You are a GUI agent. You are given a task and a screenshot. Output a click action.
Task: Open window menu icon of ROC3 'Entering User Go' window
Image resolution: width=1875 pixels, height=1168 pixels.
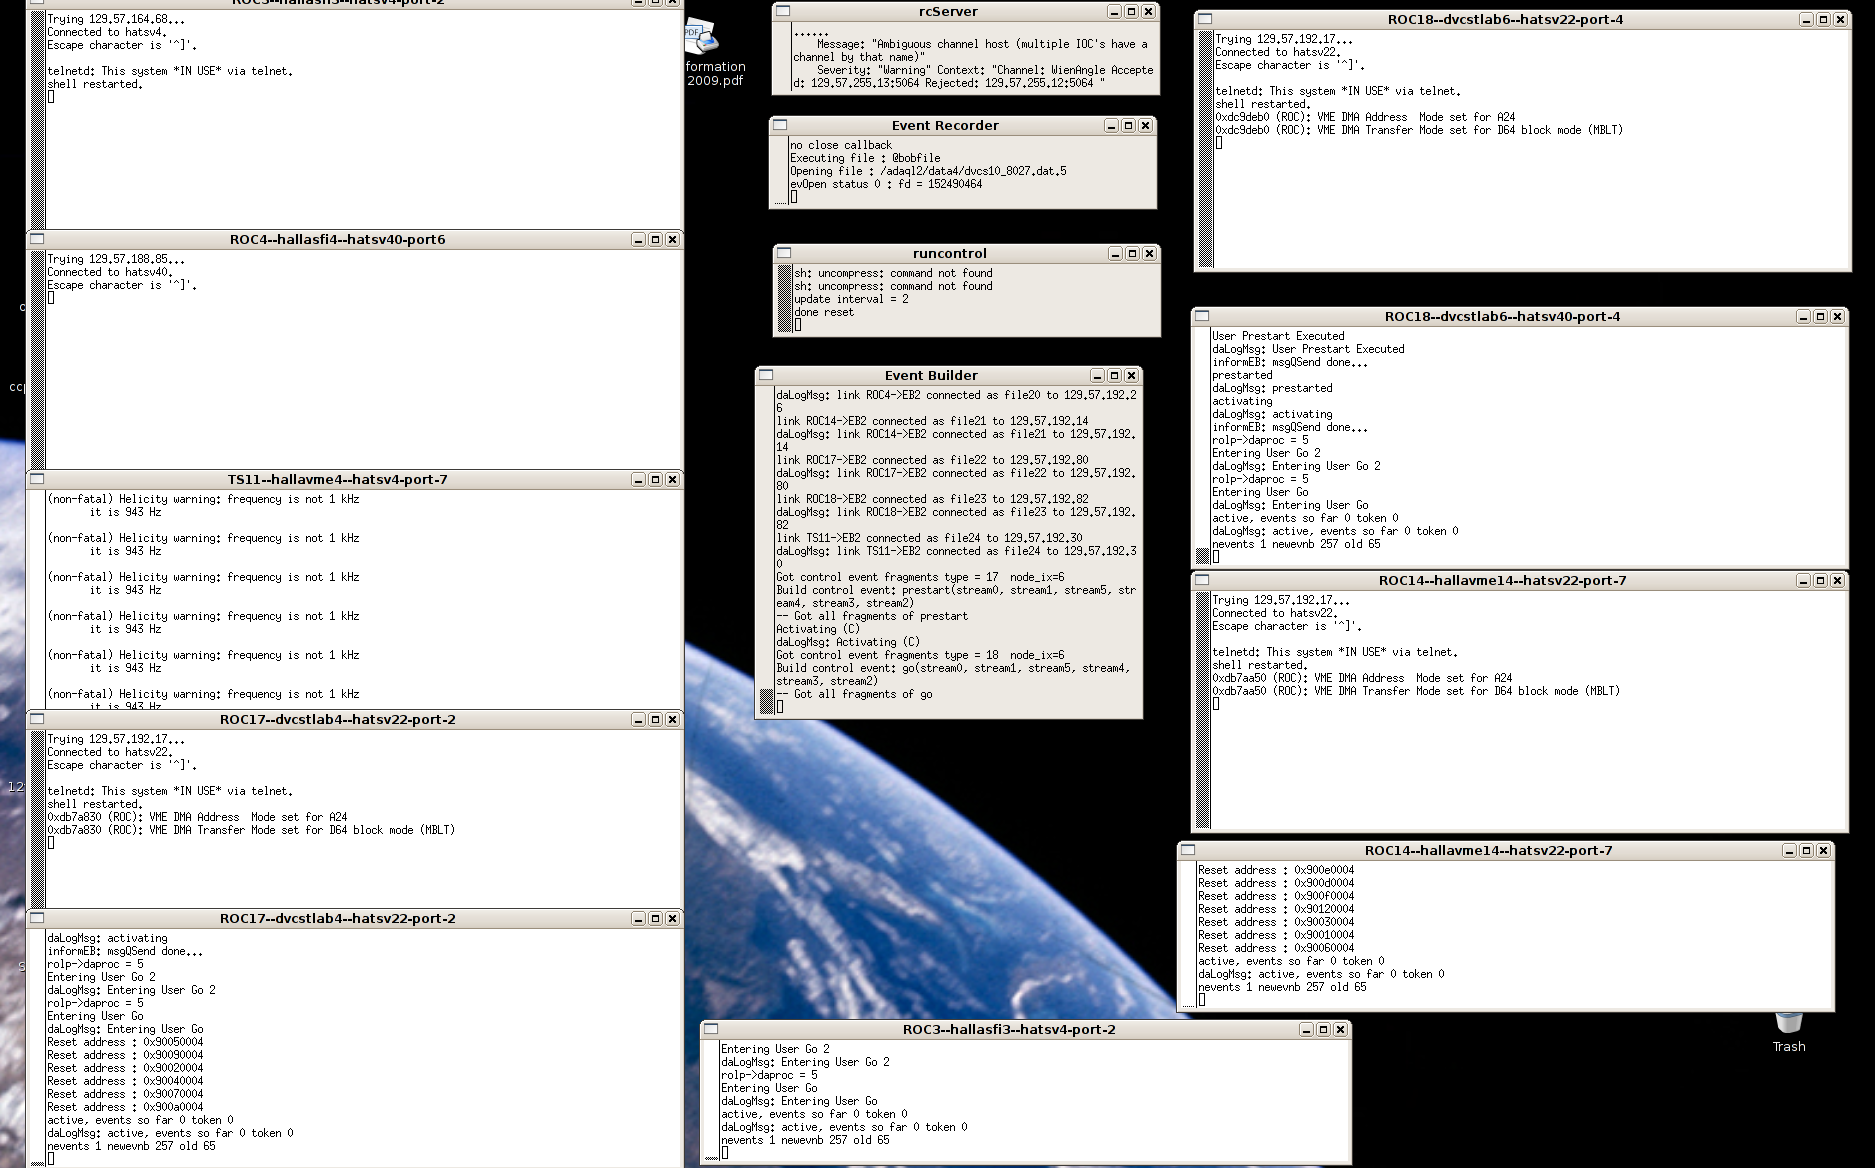[x=711, y=1029]
